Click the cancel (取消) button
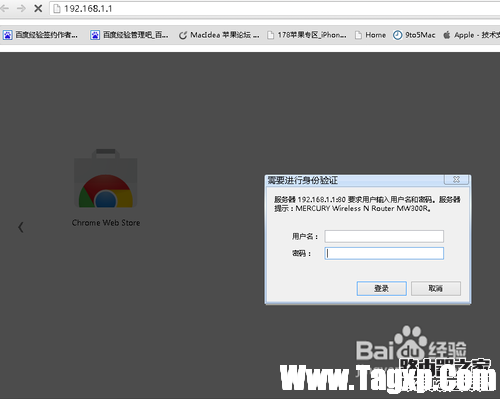The image size is (500, 399). pos(436,288)
